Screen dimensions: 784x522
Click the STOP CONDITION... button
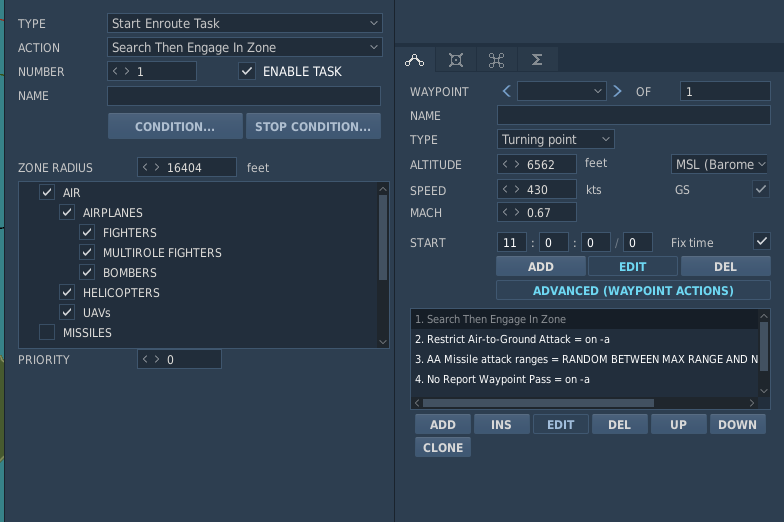coord(313,126)
